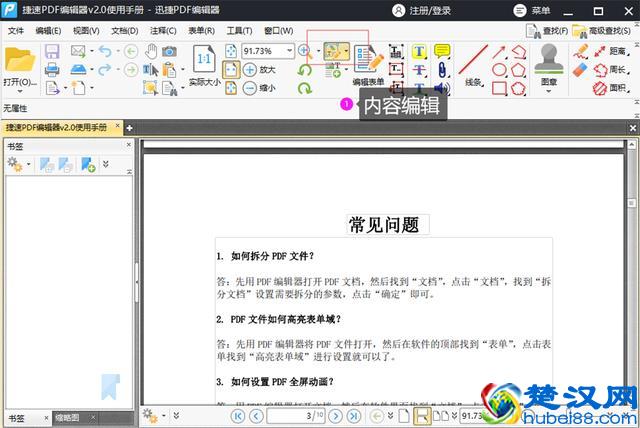
Task: Take a snapshot with the camera tool
Action: (x=169, y=51)
